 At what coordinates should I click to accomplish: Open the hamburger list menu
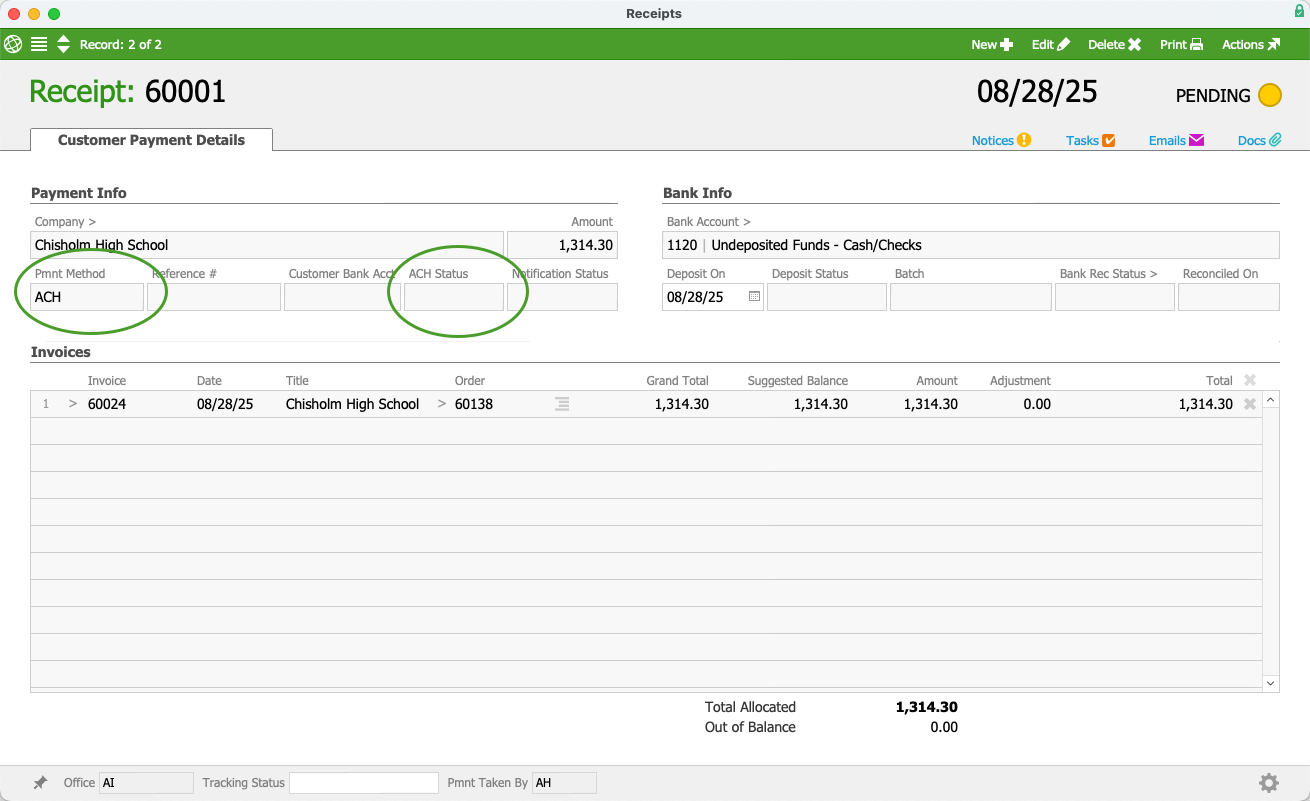[39, 44]
